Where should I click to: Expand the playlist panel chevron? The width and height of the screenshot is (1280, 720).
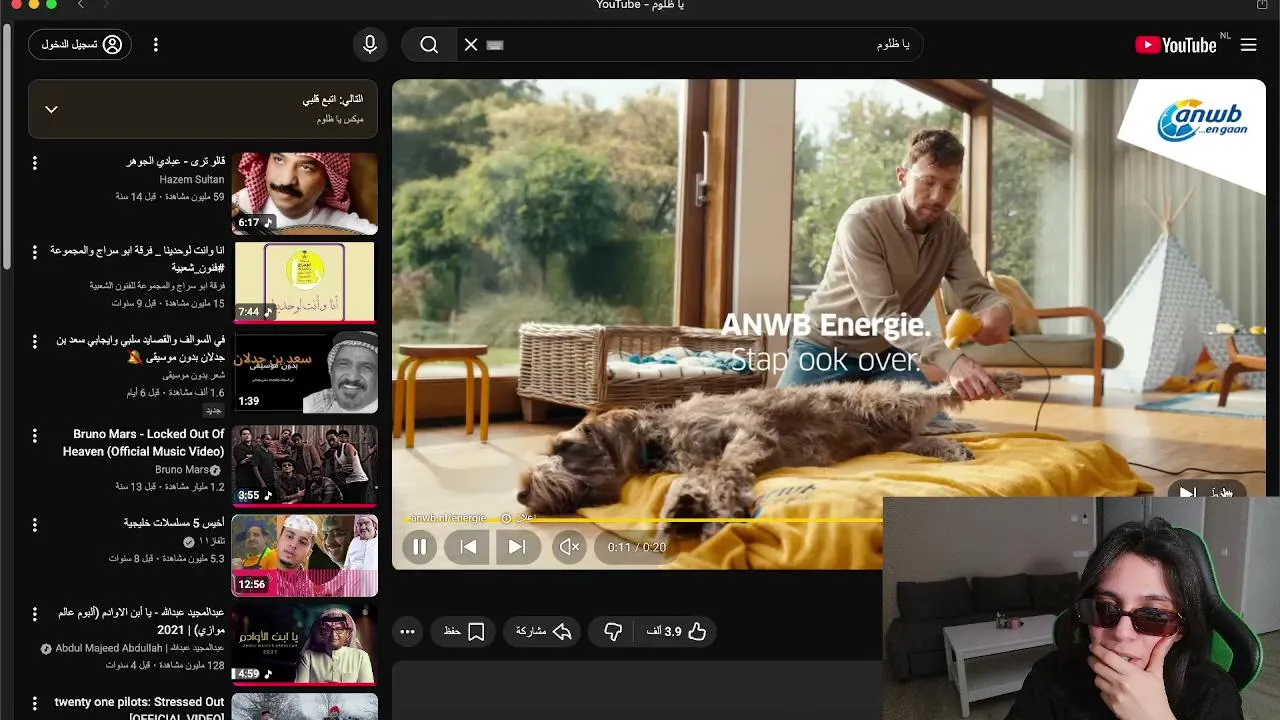coord(51,109)
